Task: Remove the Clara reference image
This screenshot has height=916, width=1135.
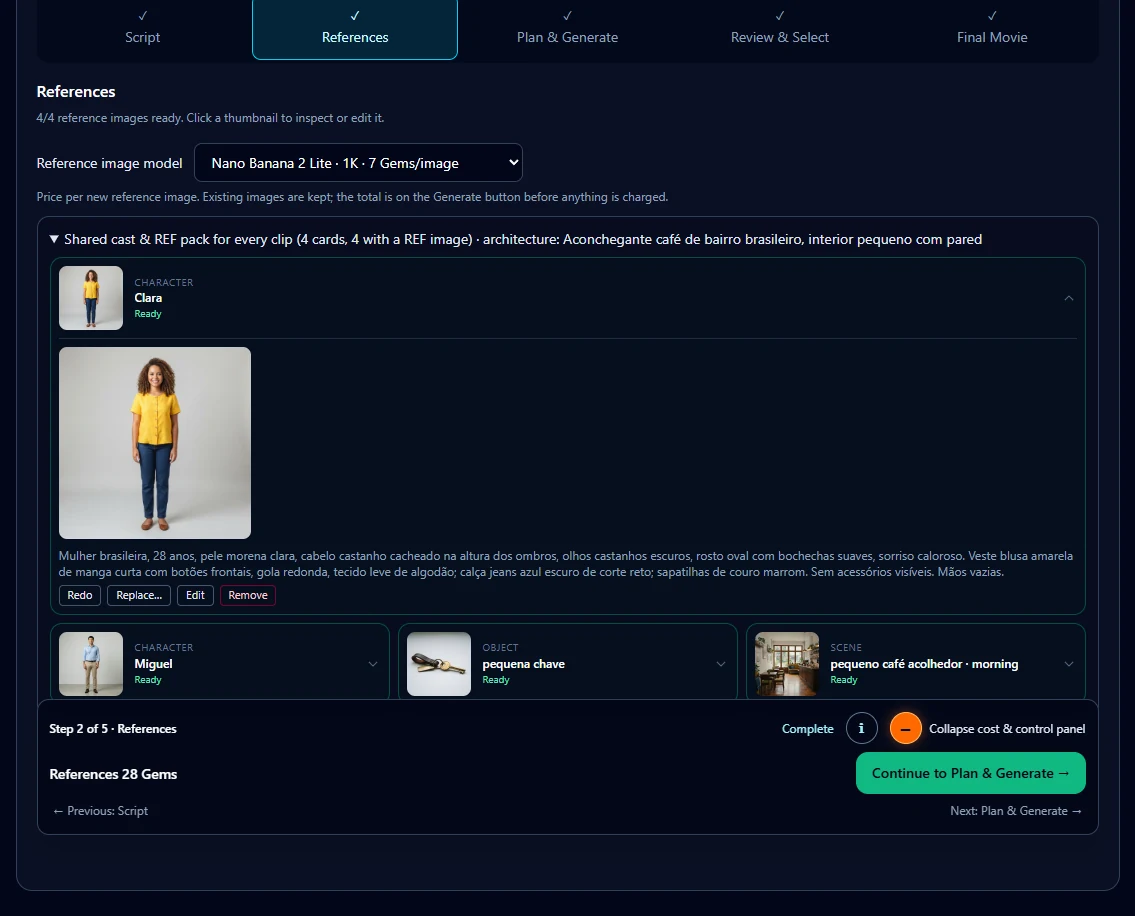Action: (248, 595)
